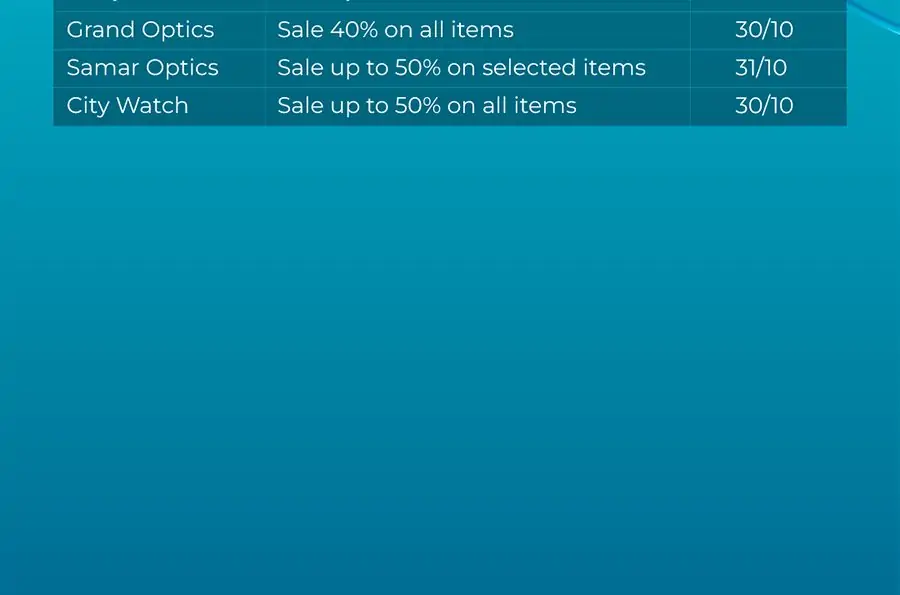The width and height of the screenshot is (900, 595).
Task: Open 'Sale up to 50% on selected items' offer
Action: [461, 68]
